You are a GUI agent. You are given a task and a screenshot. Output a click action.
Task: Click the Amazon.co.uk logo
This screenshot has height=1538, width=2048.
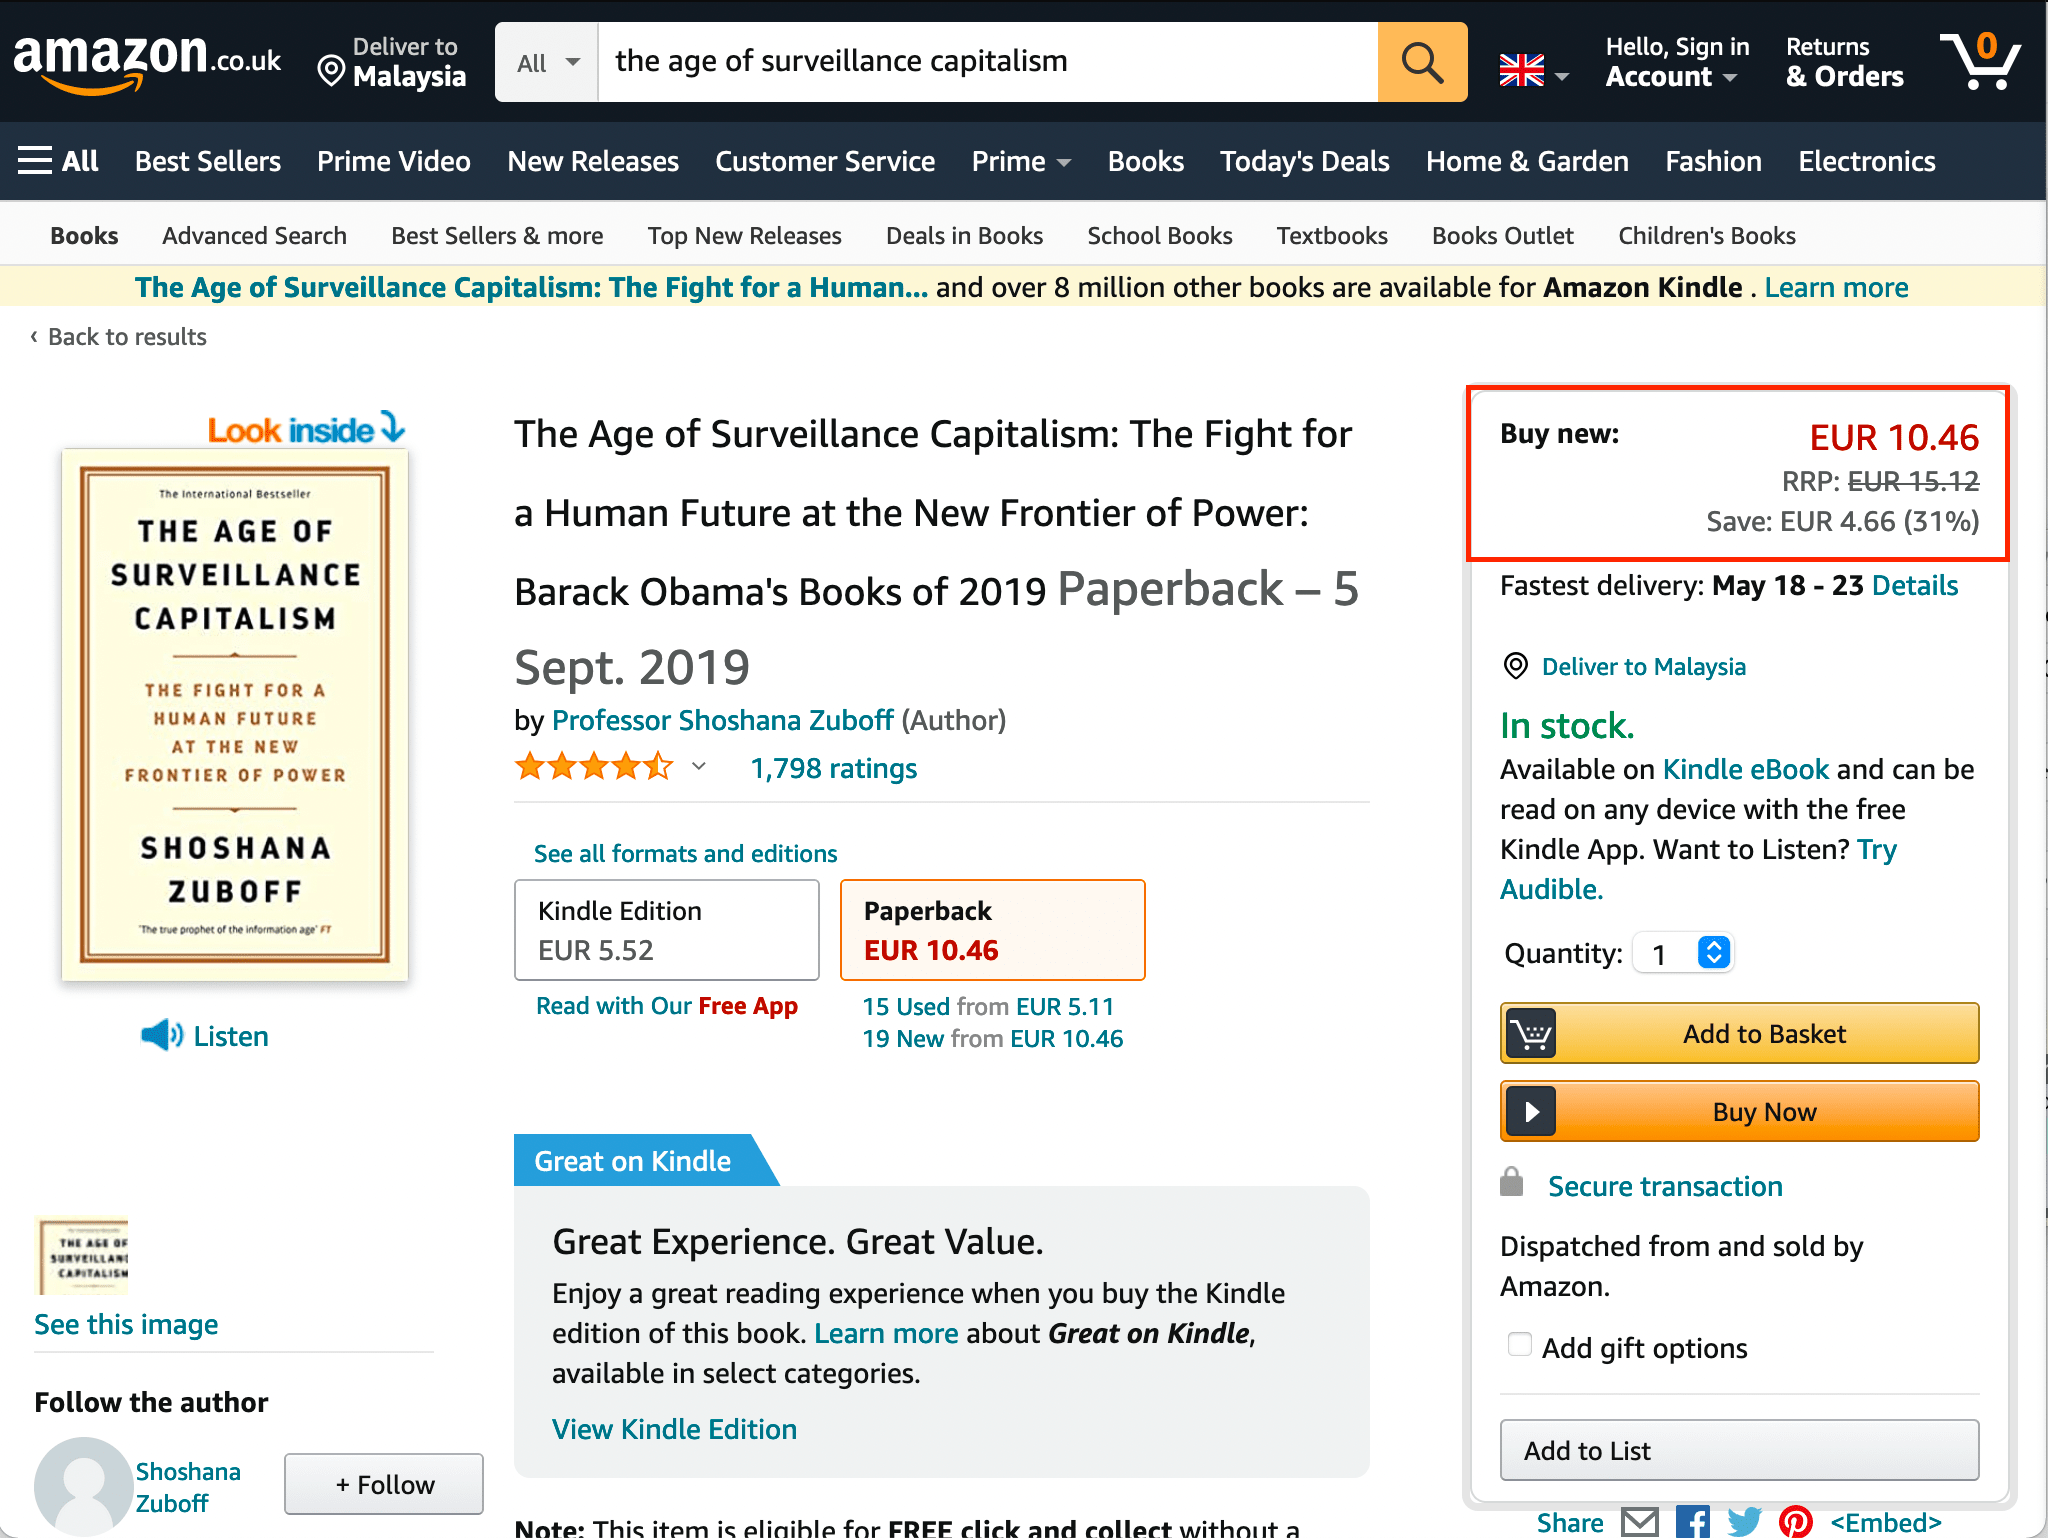[x=147, y=62]
